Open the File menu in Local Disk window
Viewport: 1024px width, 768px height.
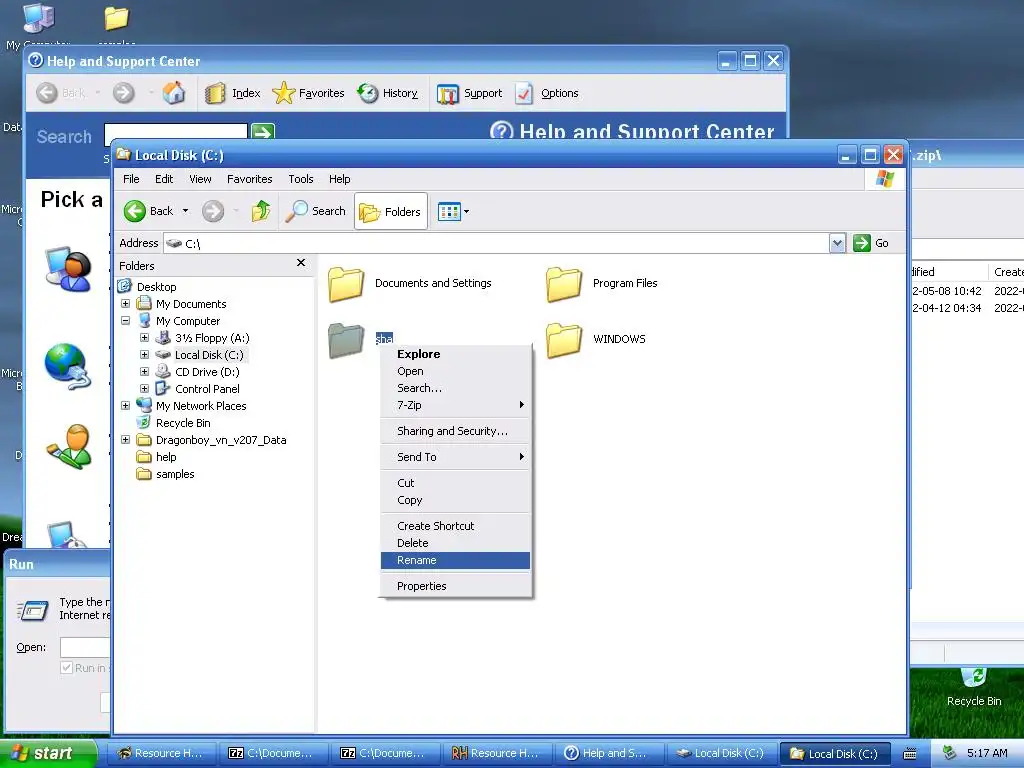[x=131, y=179]
